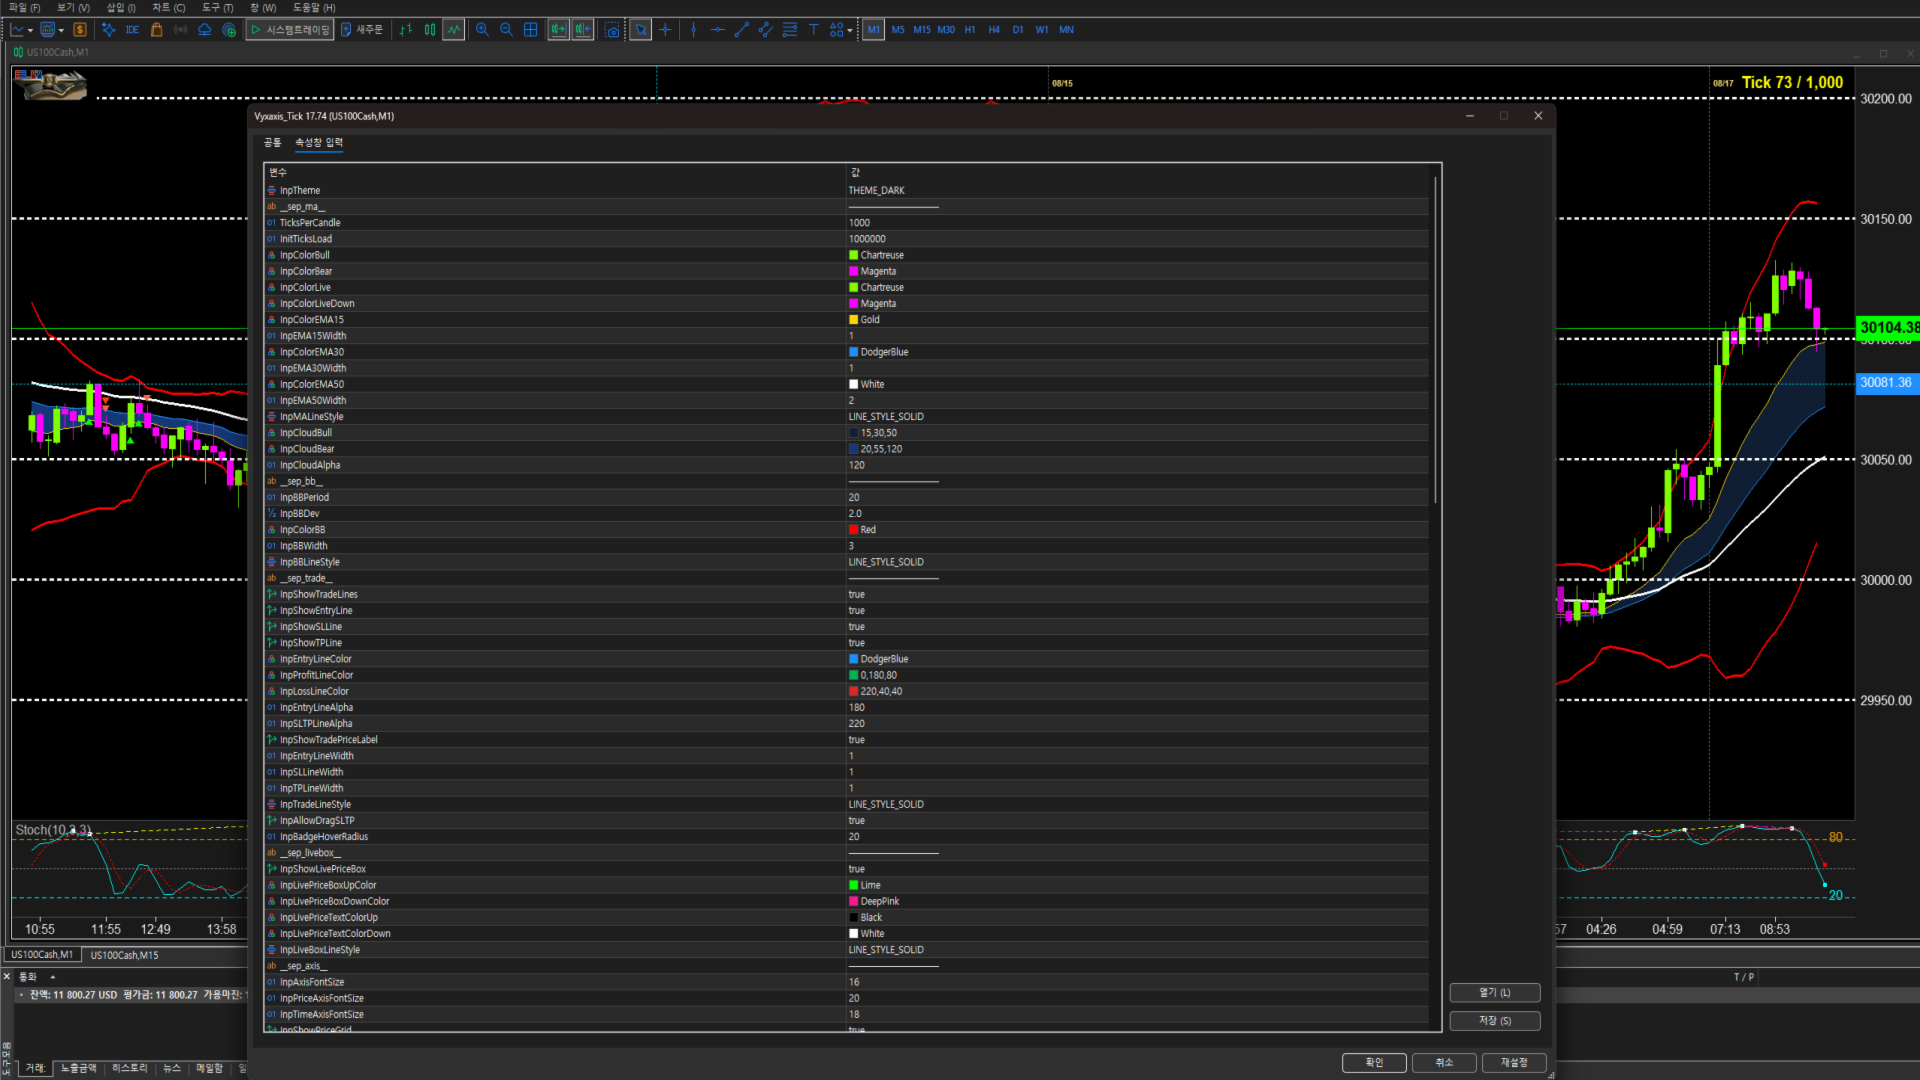Select the trendline drawing tool

[741, 30]
